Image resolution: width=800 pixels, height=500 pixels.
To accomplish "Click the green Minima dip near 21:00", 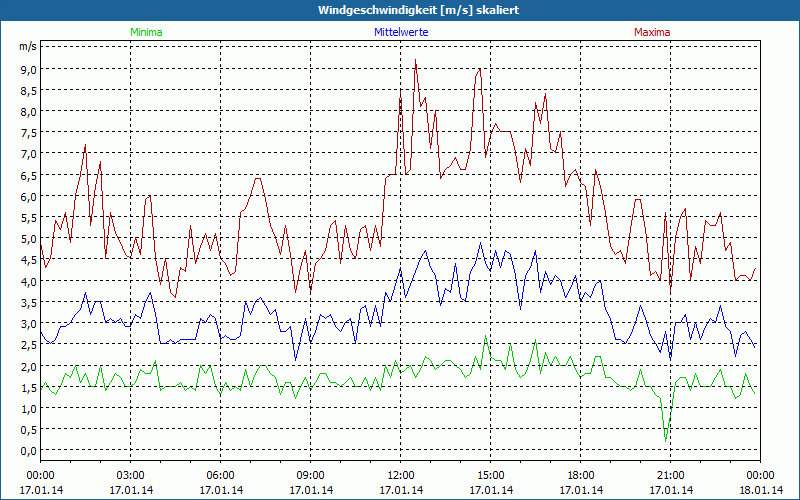I will pos(665,440).
